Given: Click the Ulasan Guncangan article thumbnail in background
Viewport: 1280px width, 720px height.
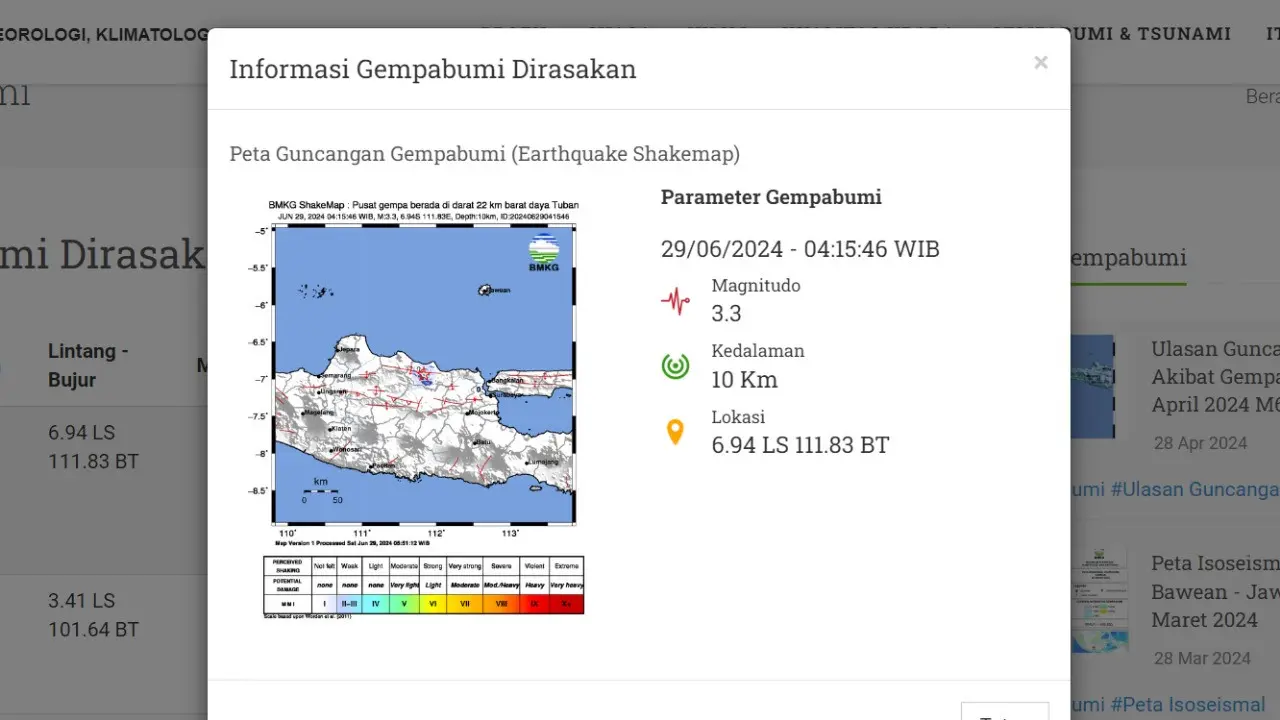Looking at the screenshot, I should (1092, 386).
